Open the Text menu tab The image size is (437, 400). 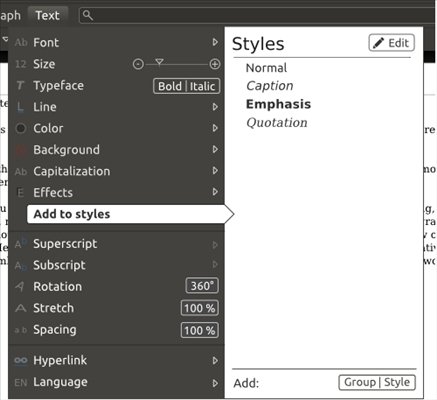tap(47, 15)
